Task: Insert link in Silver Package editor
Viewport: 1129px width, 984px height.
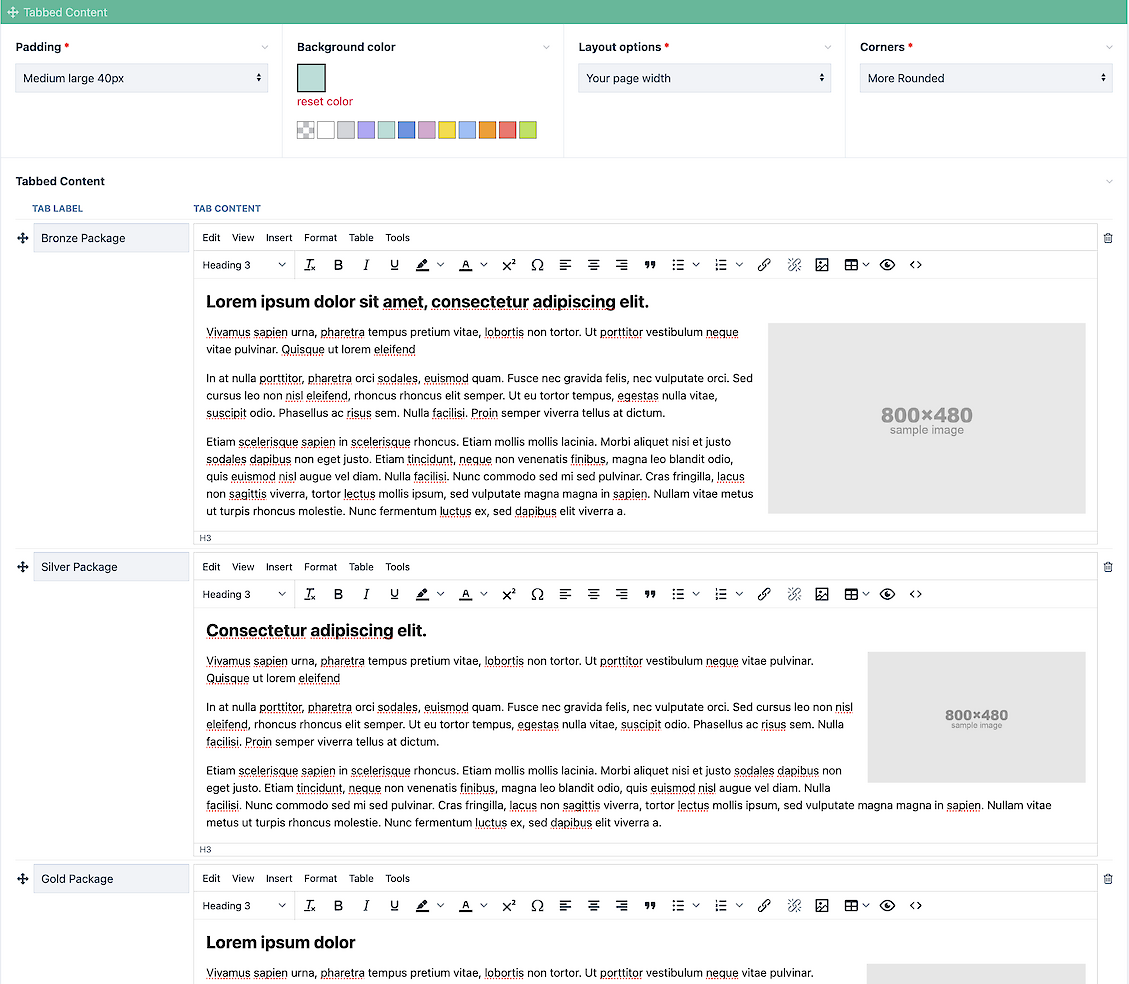Action: tap(764, 594)
